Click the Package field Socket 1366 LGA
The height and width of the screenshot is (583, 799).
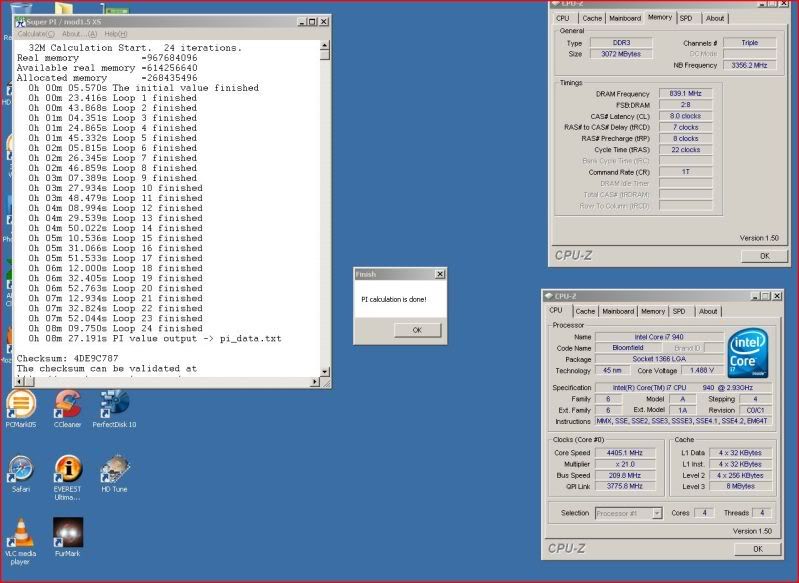(659, 359)
